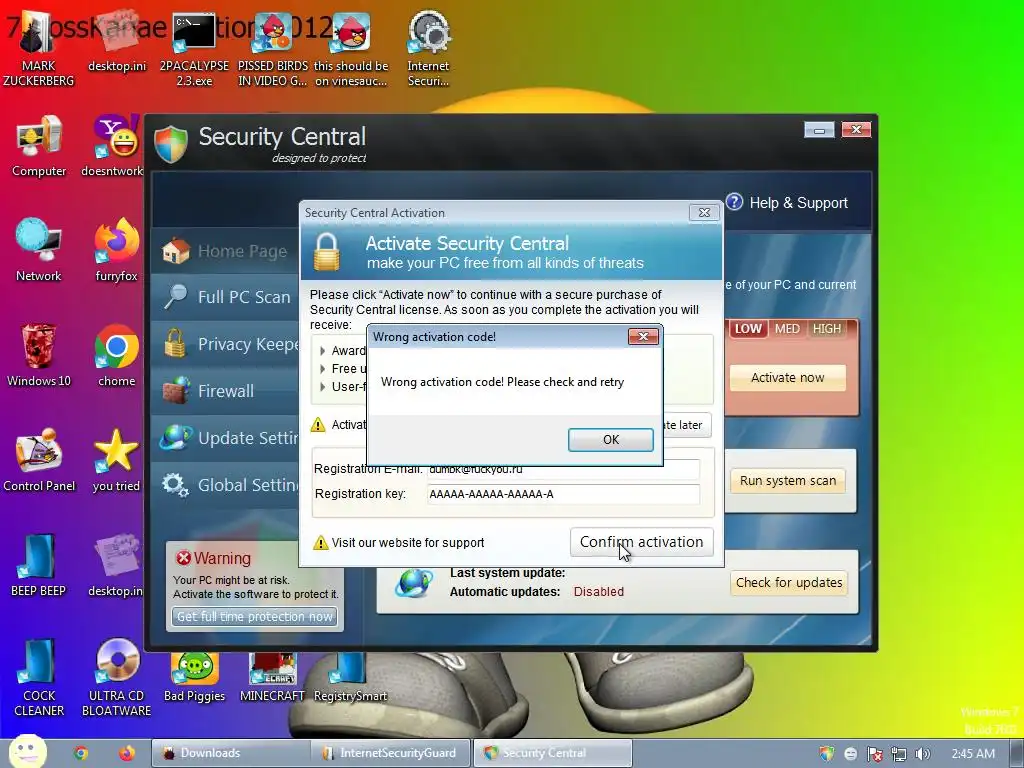This screenshot has width=1024, height=768.
Task: Click the Activate now button
Action: click(x=788, y=377)
